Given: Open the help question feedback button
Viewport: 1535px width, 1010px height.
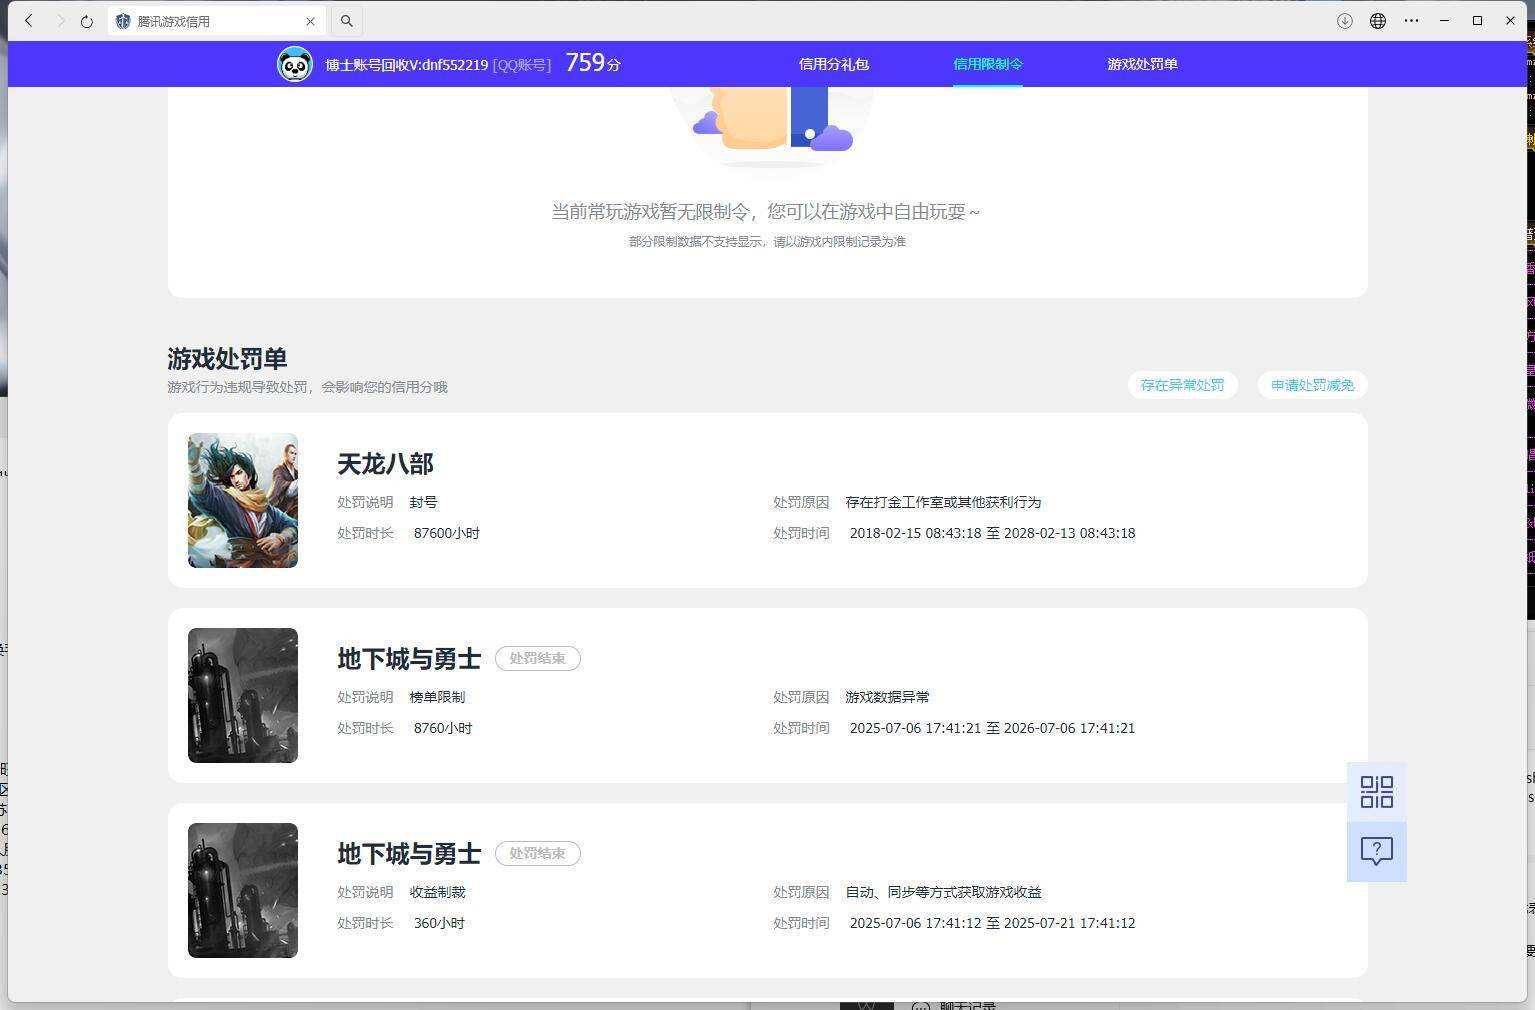Looking at the screenshot, I should coord(1377,852).
